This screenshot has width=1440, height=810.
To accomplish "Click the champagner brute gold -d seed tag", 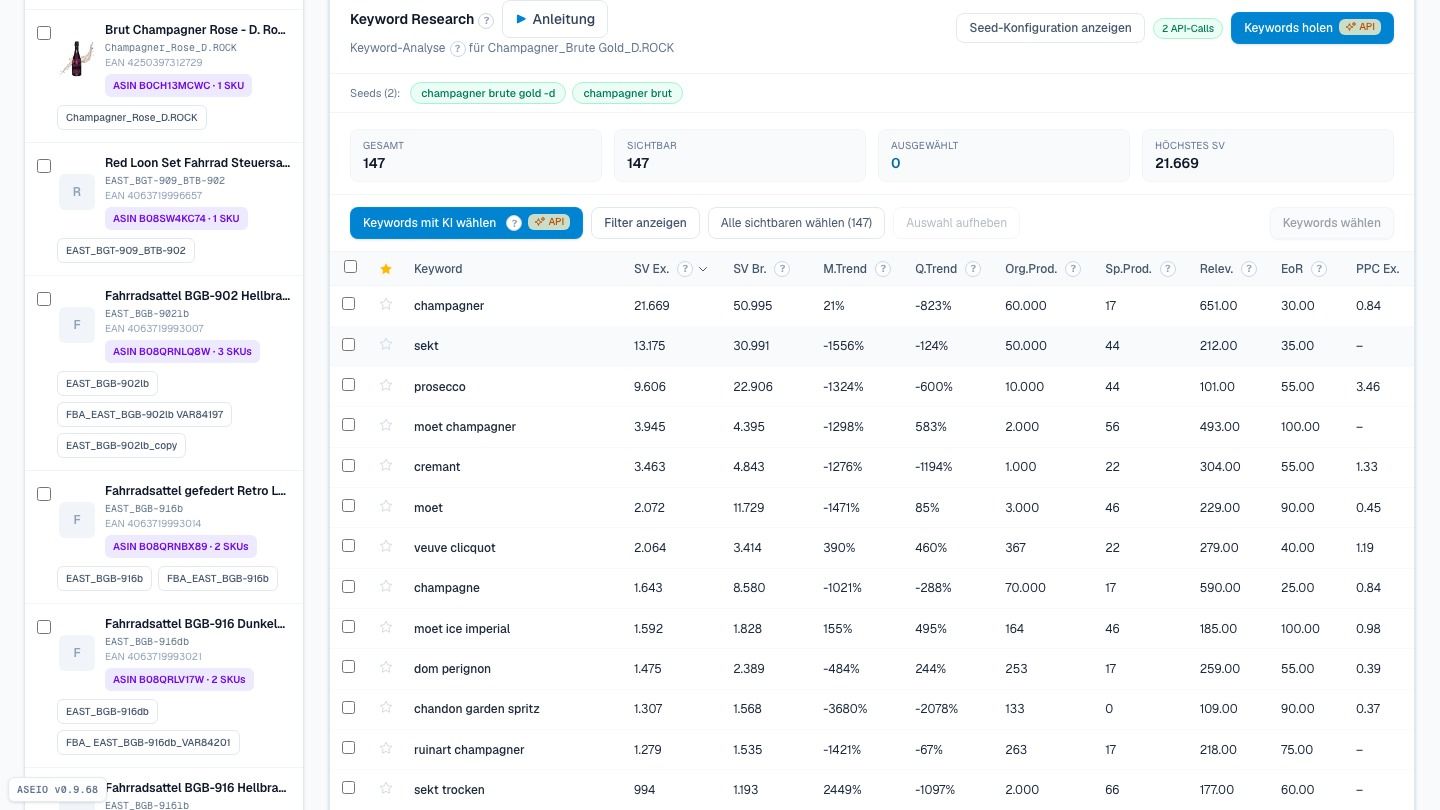I will click(x=488, y=93).
